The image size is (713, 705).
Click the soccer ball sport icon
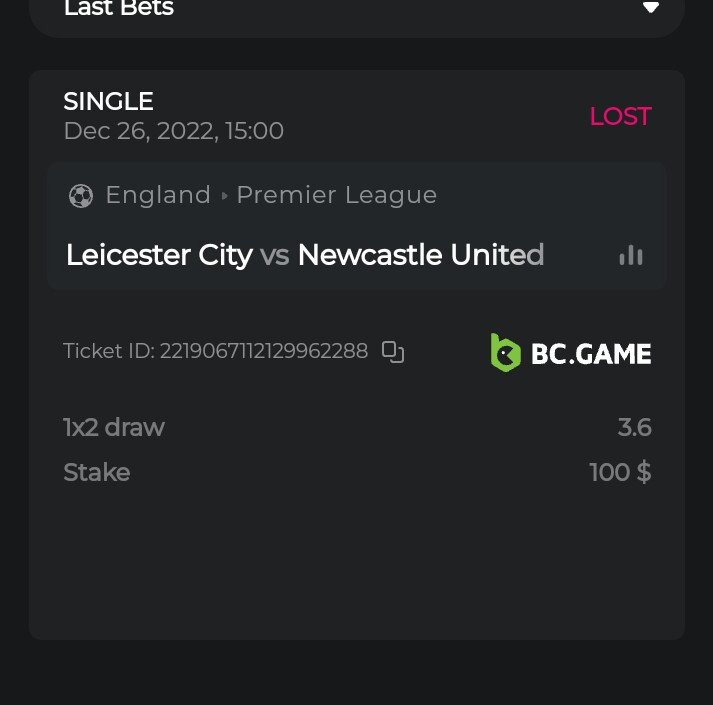(80, 196)
